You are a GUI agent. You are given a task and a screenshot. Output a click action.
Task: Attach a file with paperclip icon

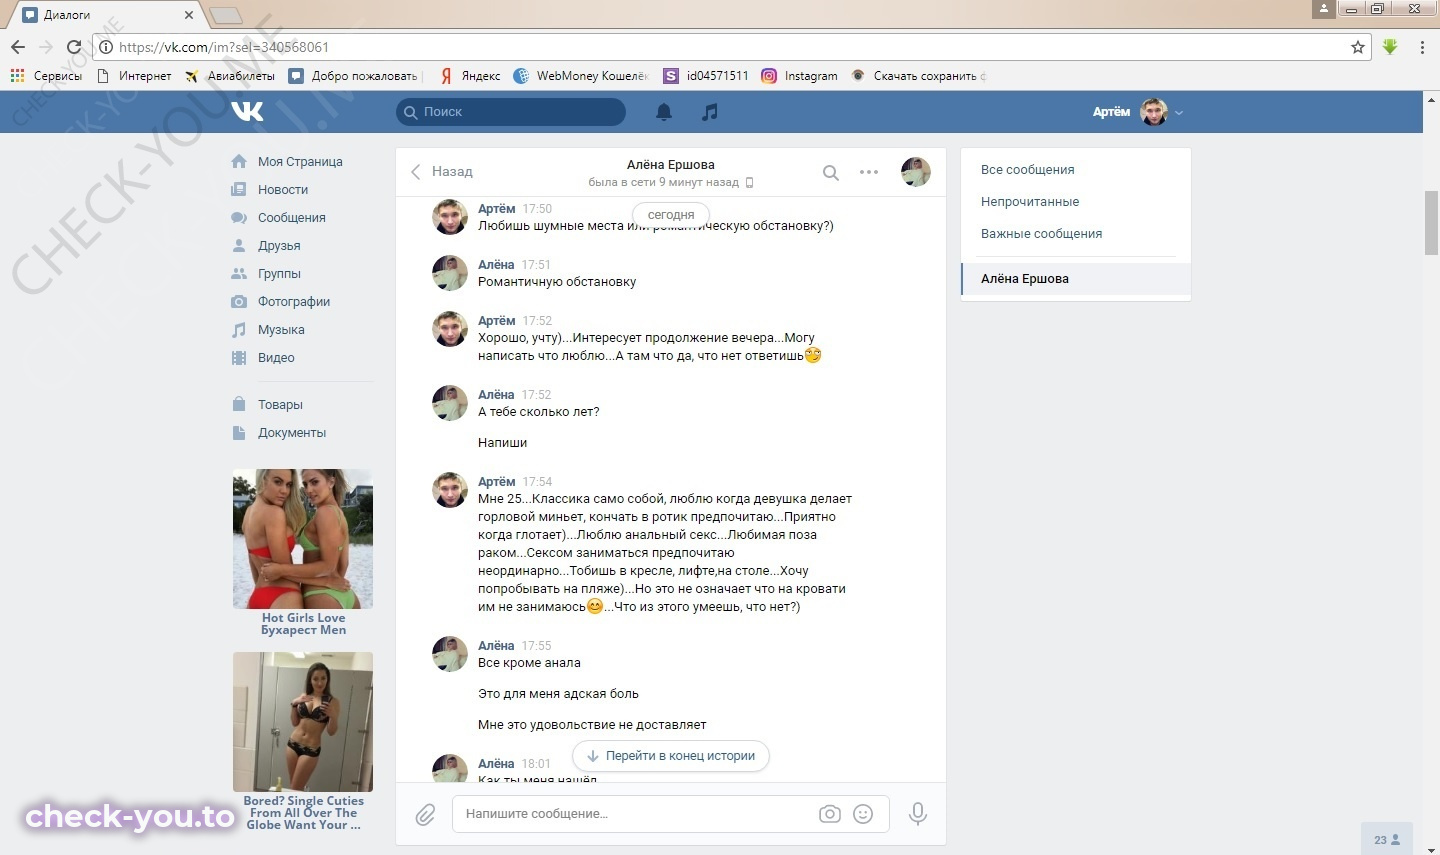[425, 814]
